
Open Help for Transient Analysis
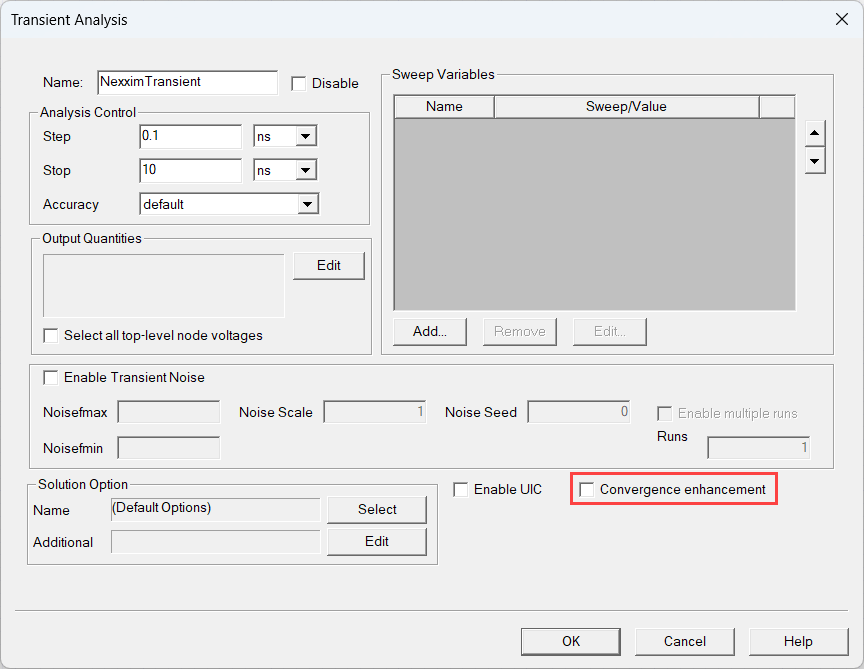[798, 641]
